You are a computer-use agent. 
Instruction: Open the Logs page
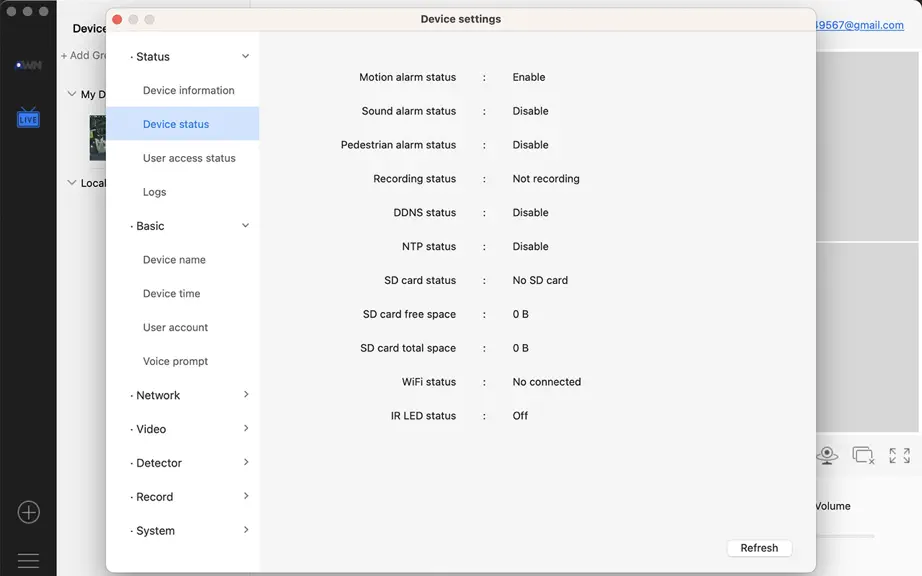point(154,192)
